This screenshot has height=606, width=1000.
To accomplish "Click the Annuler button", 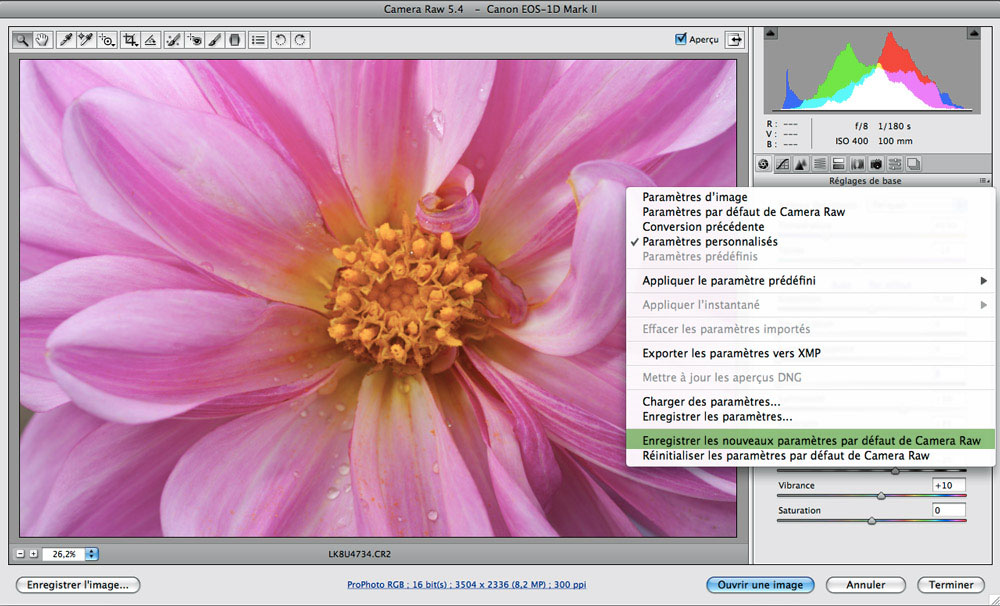I will coord(865,585).
